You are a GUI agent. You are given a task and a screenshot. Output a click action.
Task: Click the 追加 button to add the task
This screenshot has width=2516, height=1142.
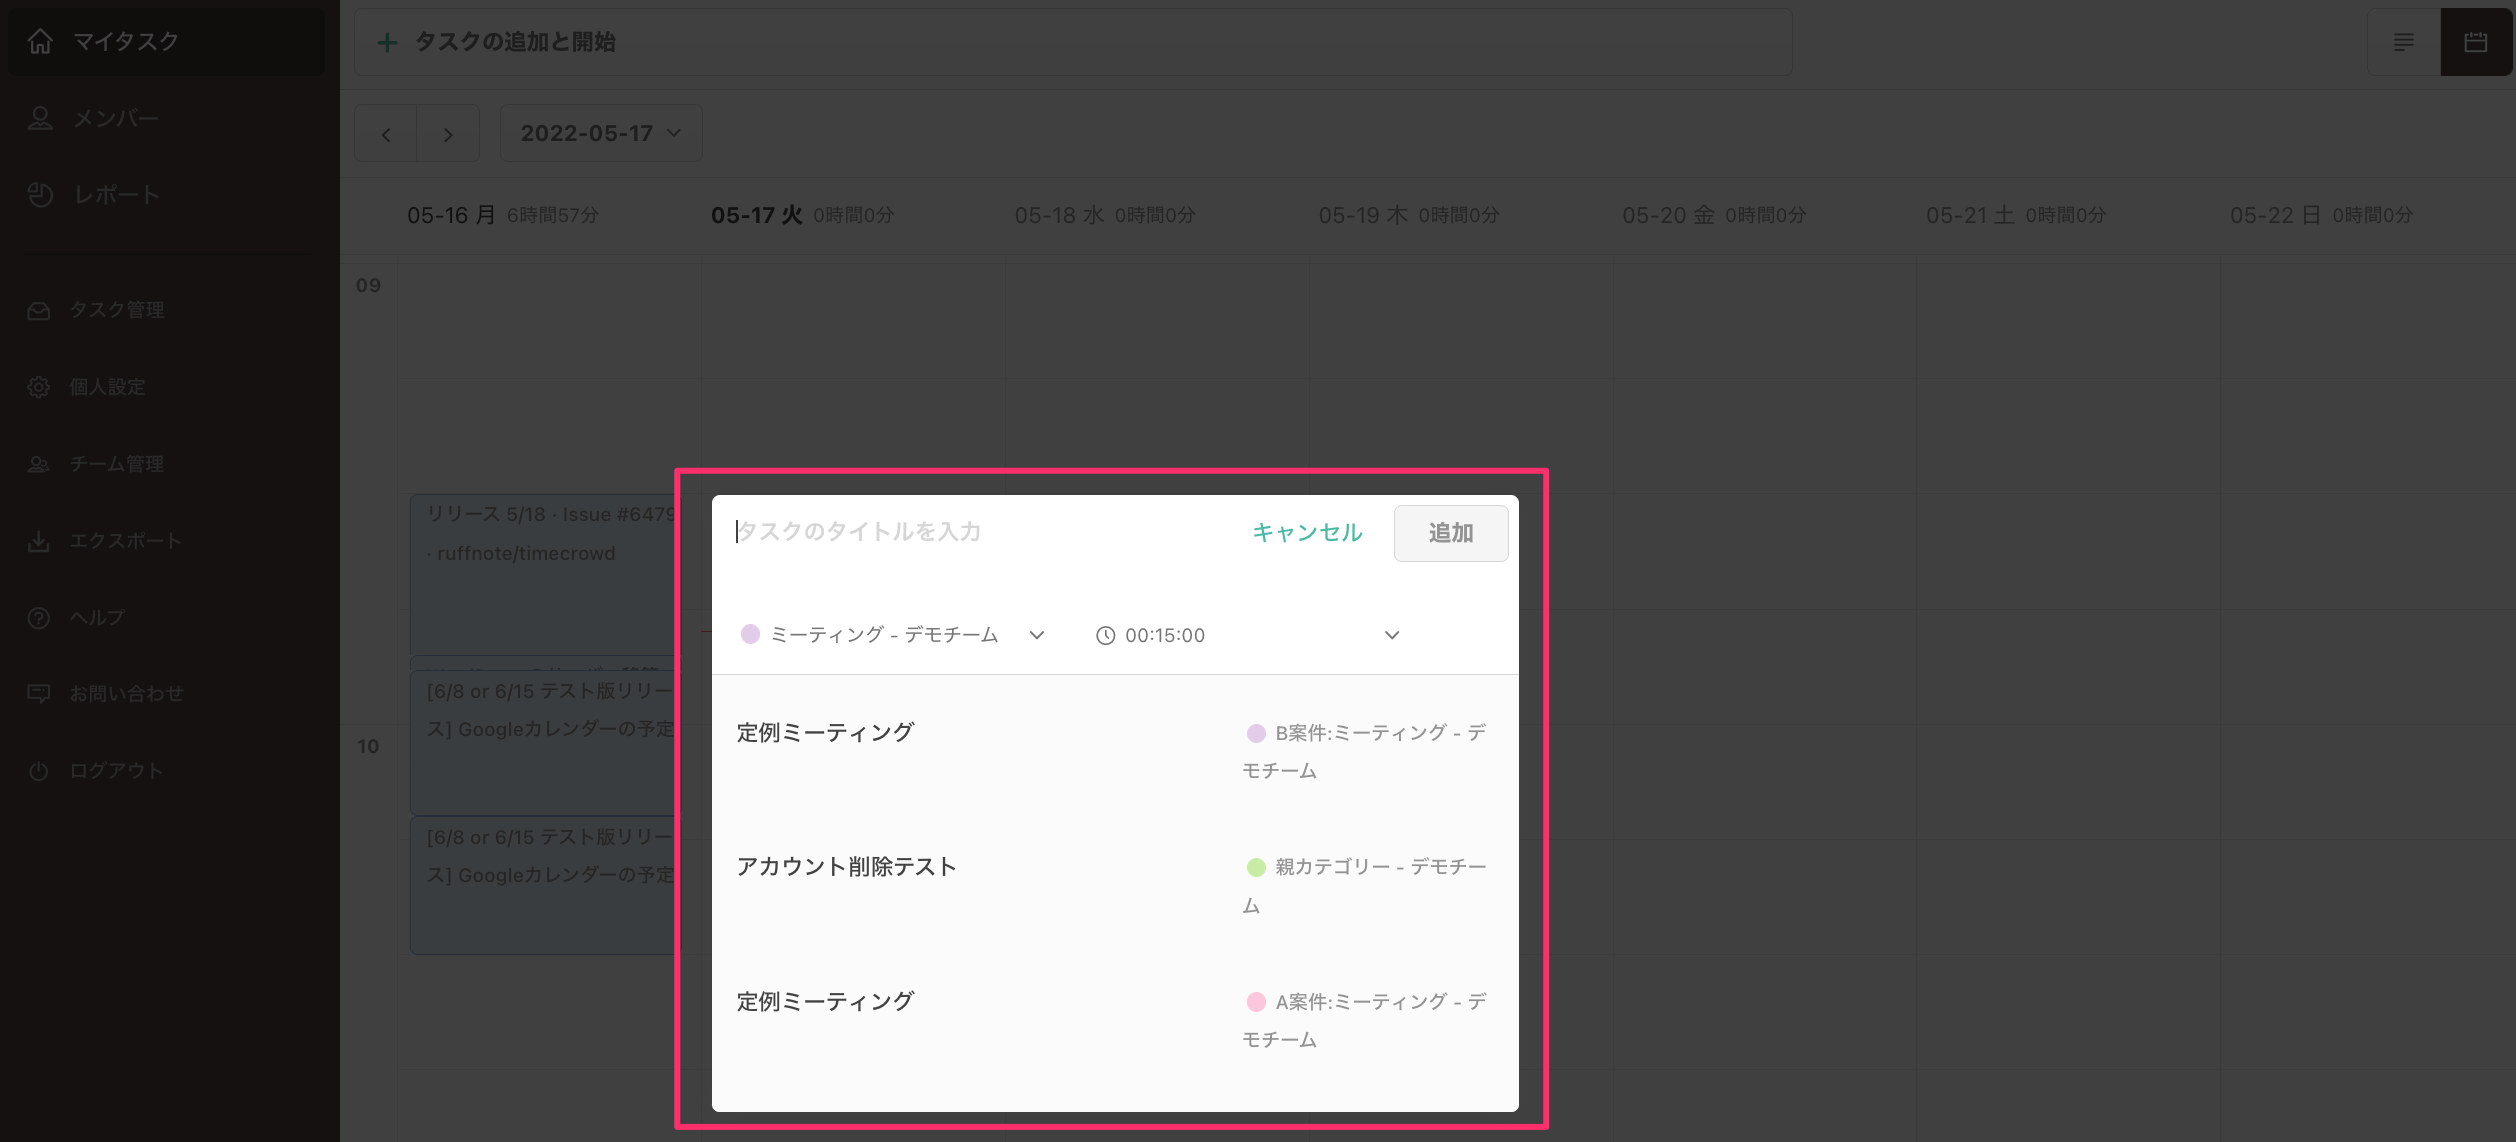(x=1451, y=533)
